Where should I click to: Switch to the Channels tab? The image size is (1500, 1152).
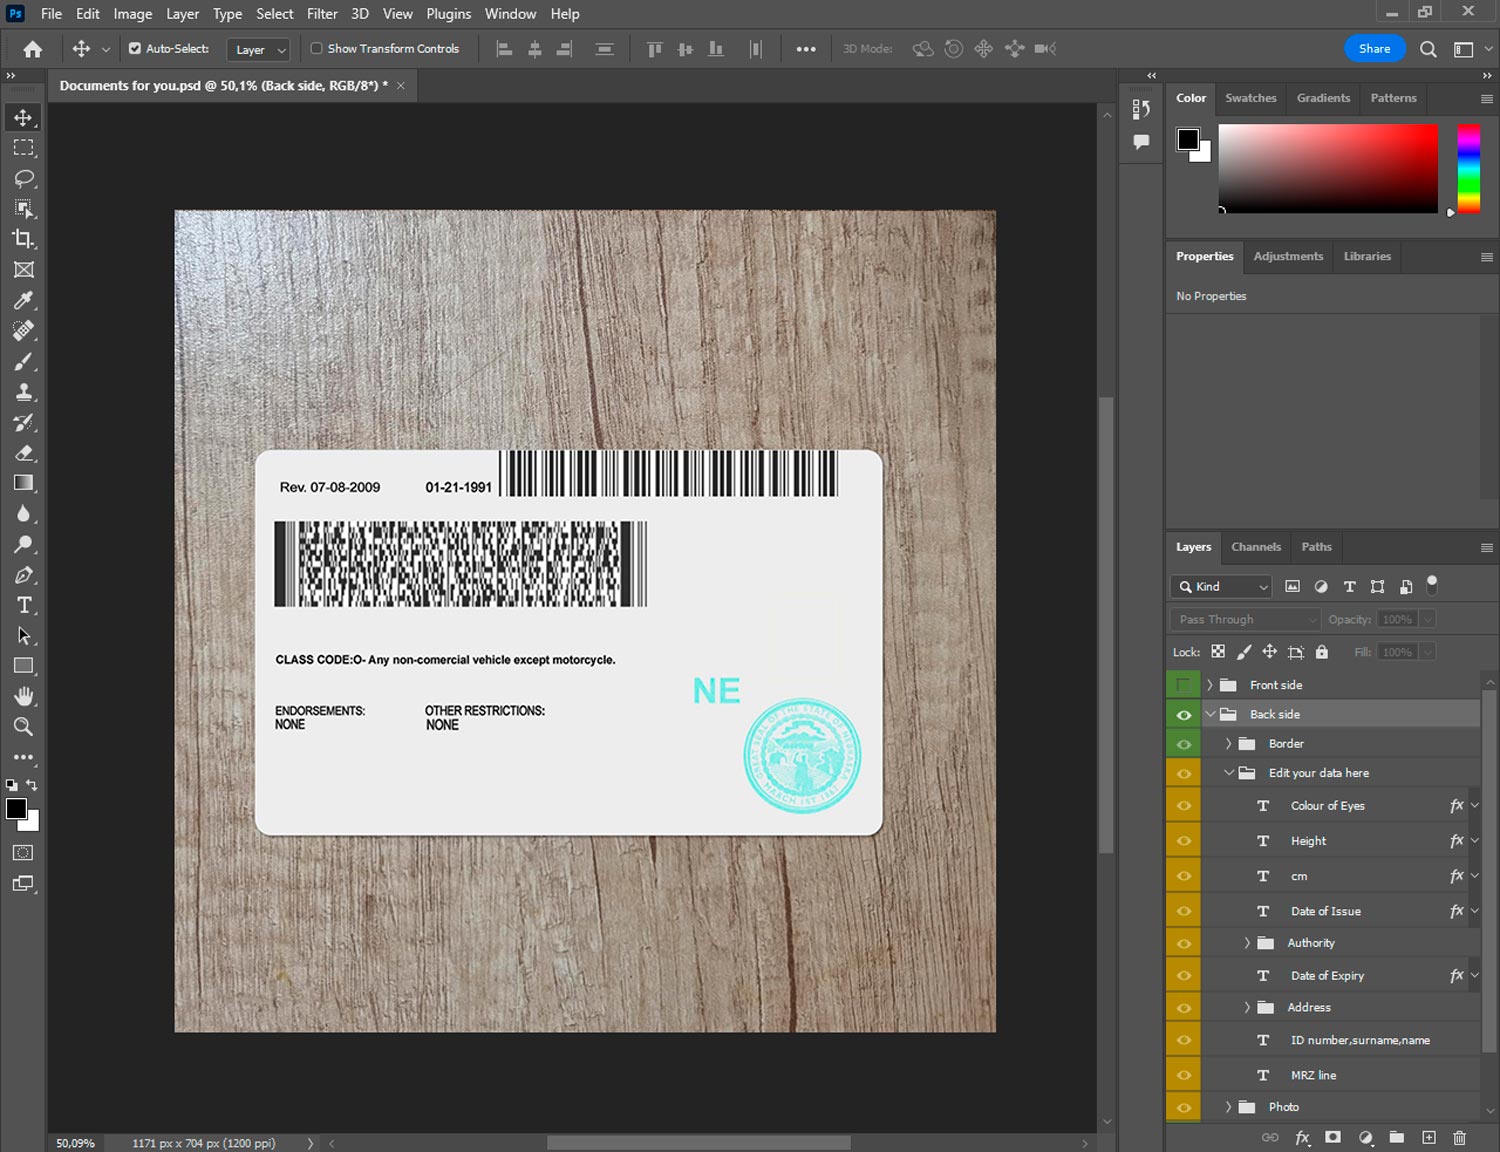(x=1255, y=547)
